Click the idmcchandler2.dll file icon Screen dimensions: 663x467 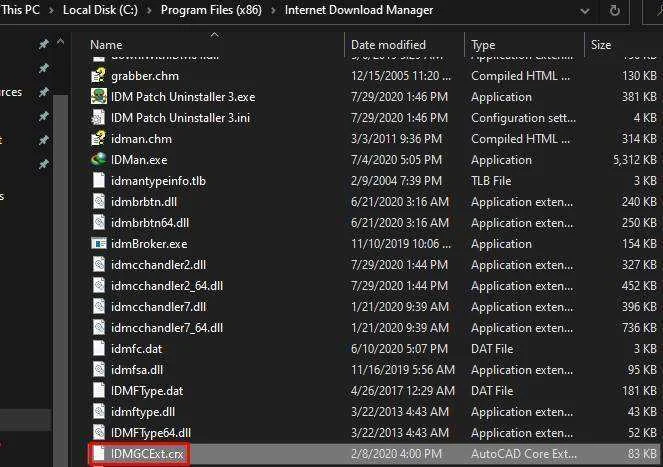pos(99,264)
